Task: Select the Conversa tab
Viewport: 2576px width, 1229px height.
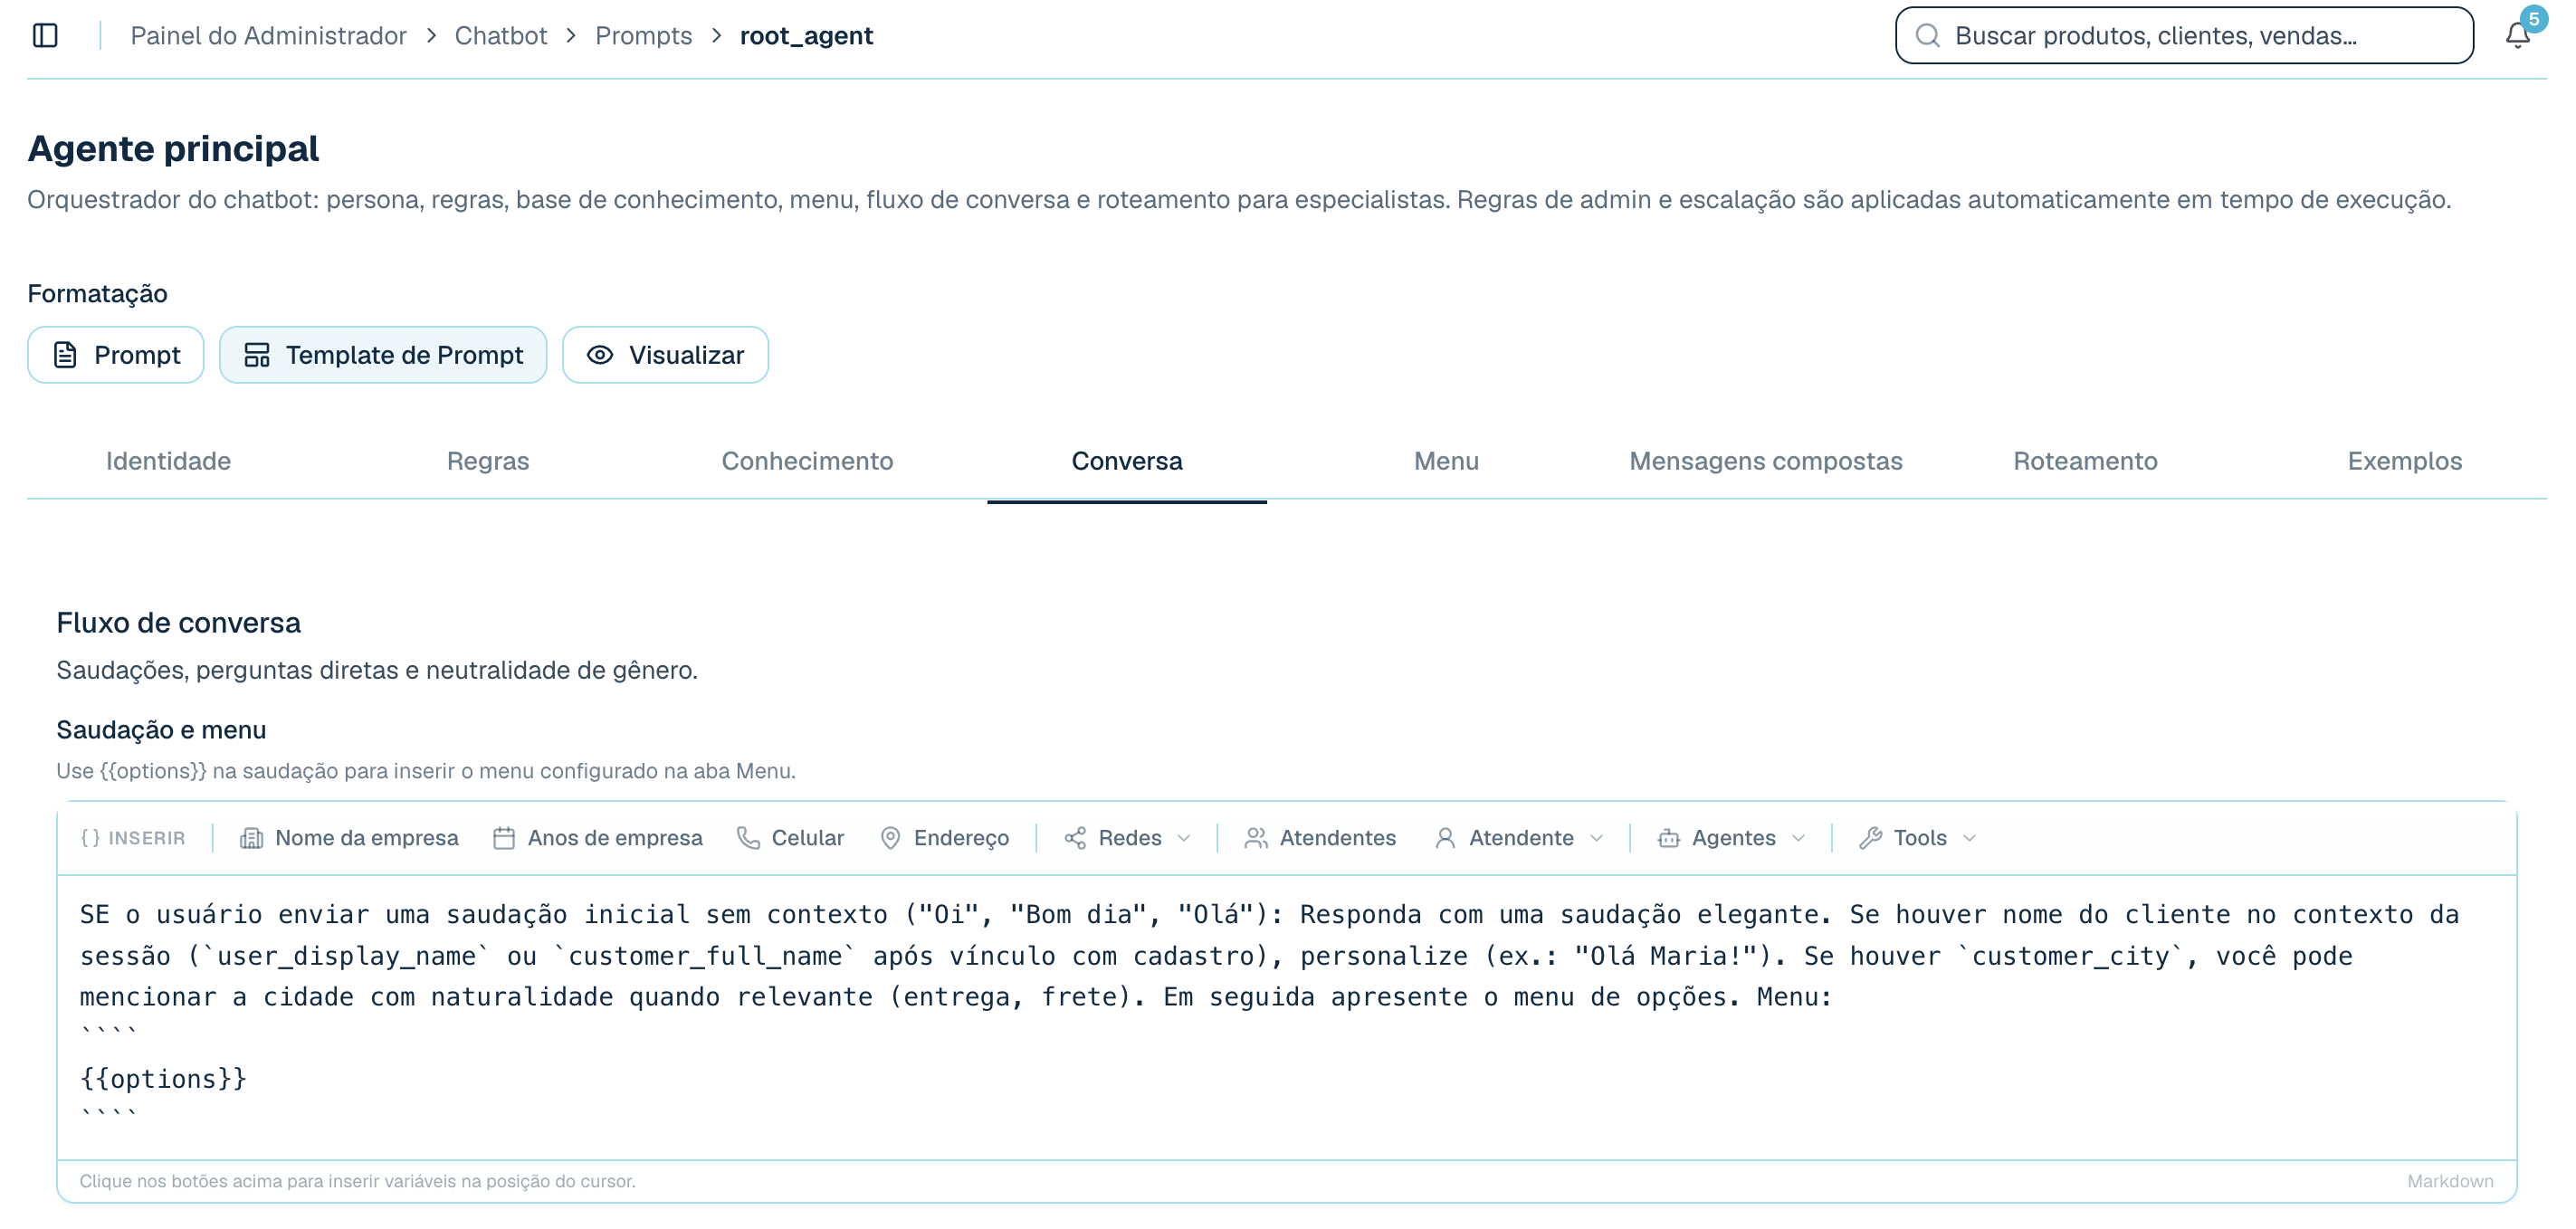Action: 1127,461
